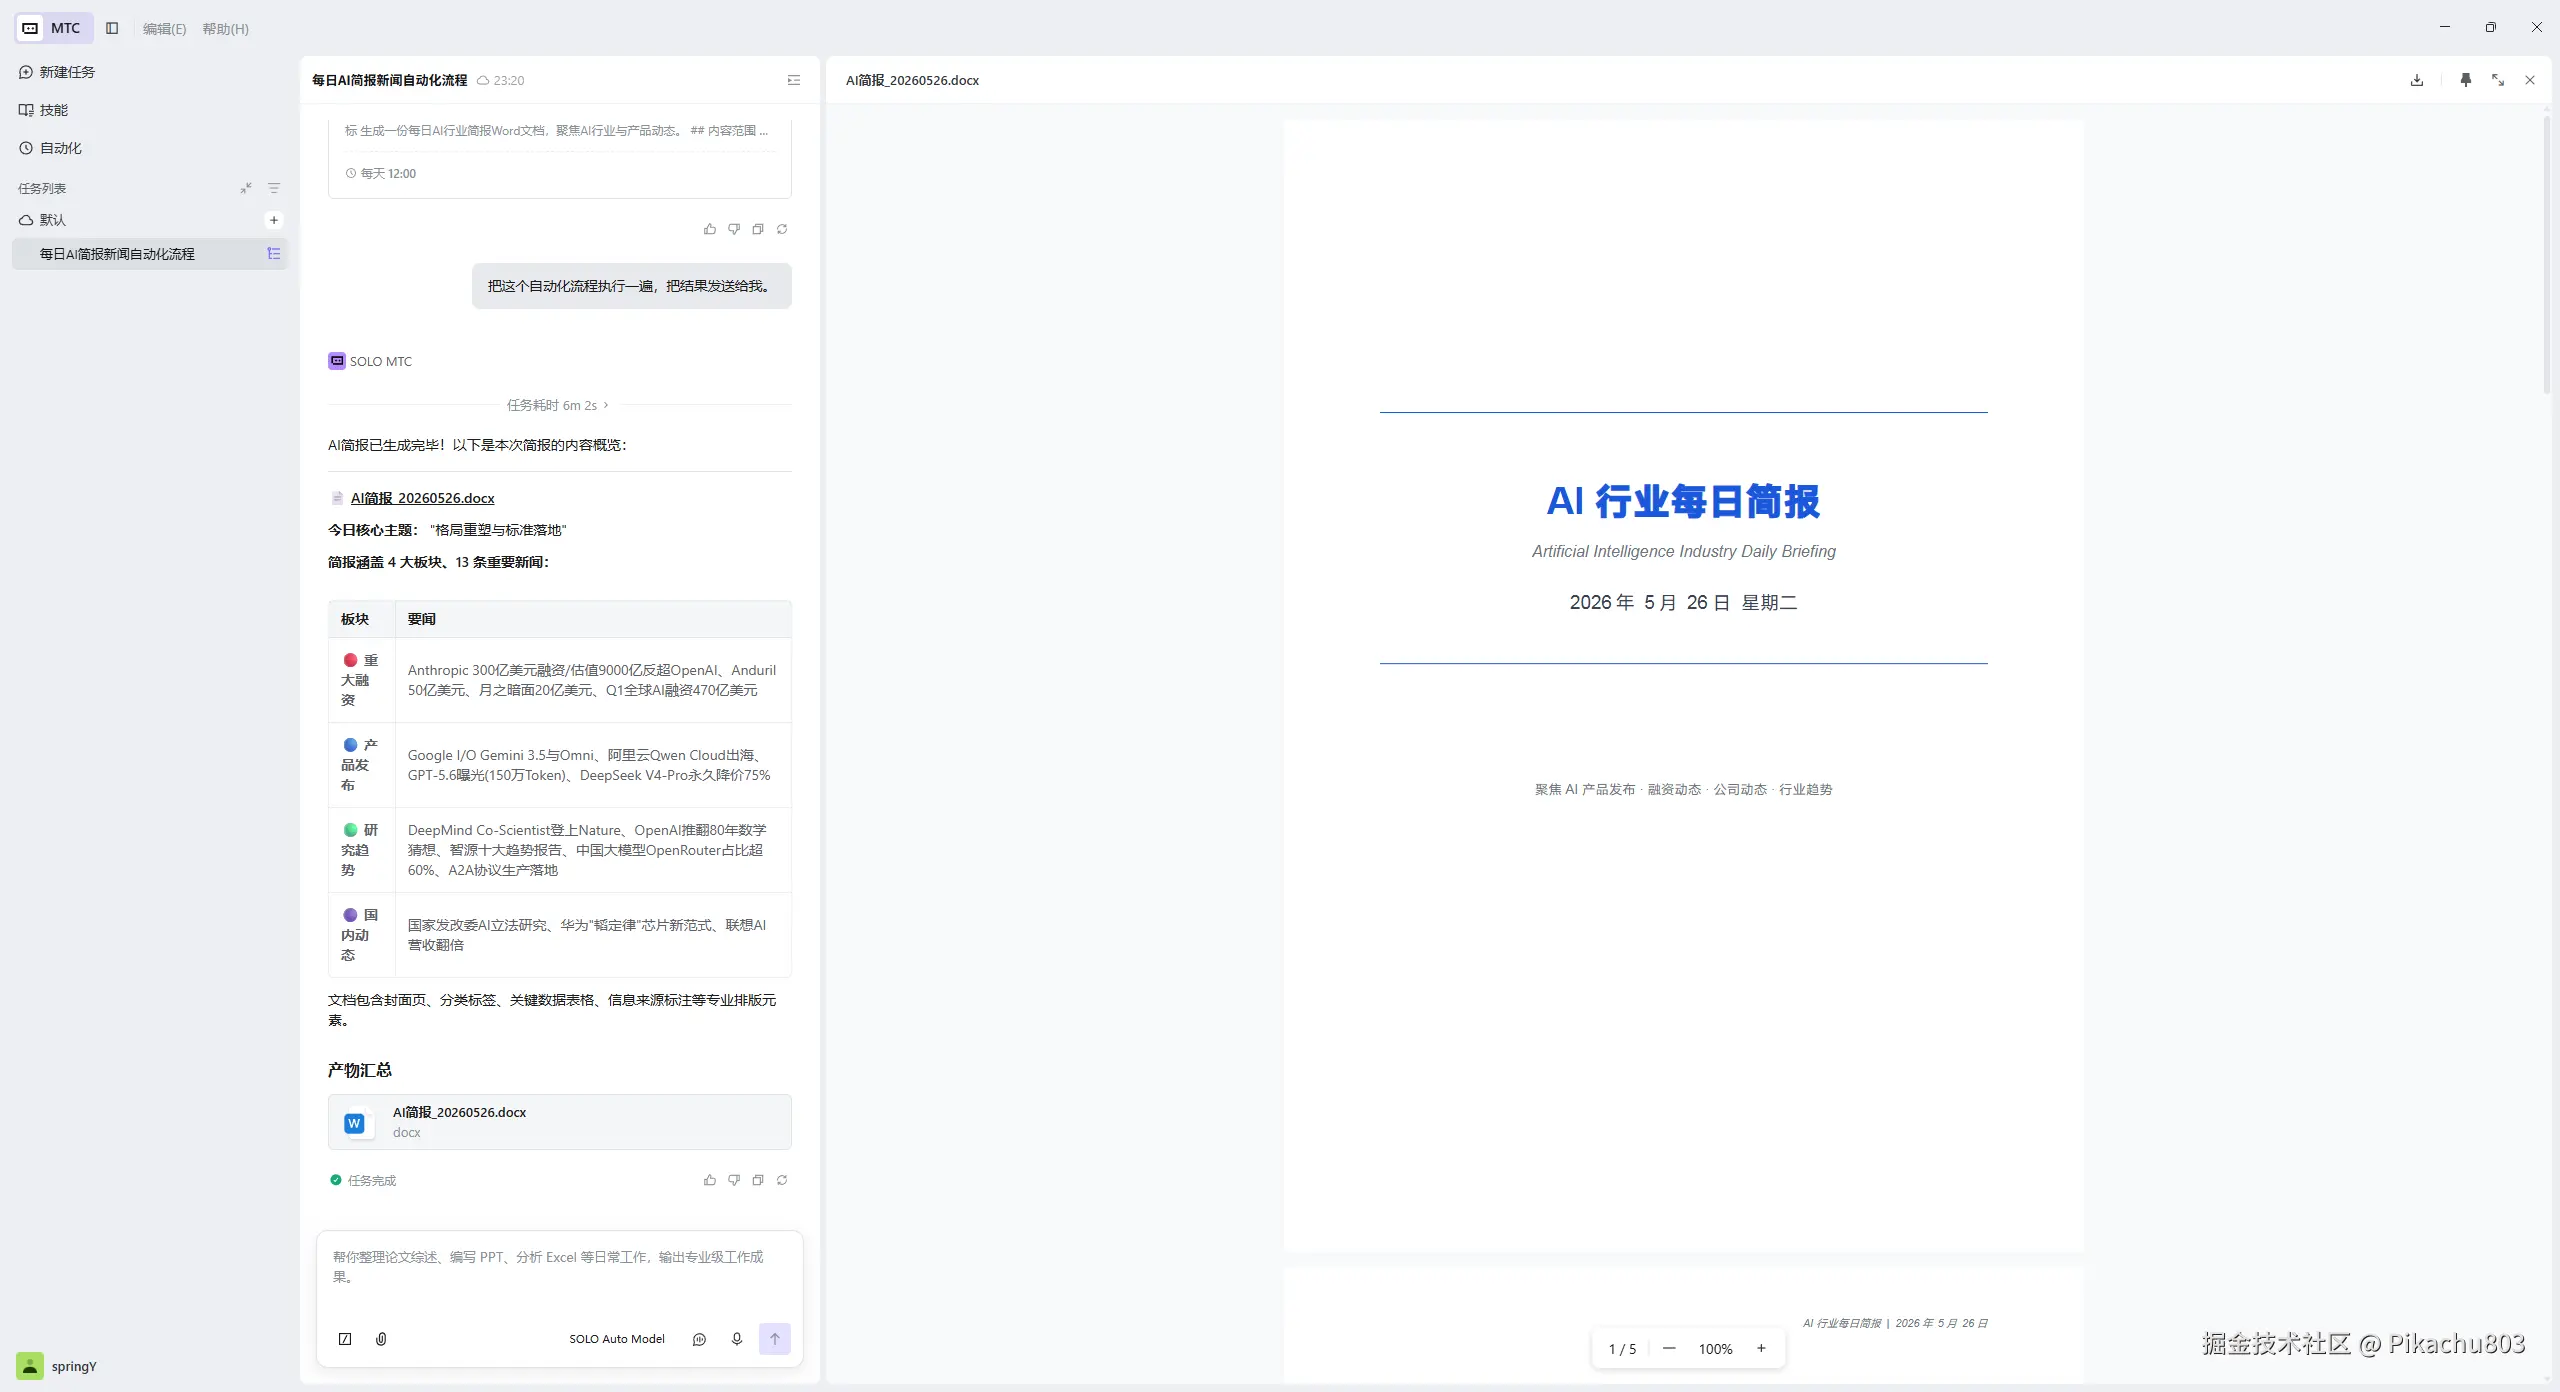Open the 编辑(E) menu
The width and height of the screenshot is (2560, 1392).
[x=164, y=29]
